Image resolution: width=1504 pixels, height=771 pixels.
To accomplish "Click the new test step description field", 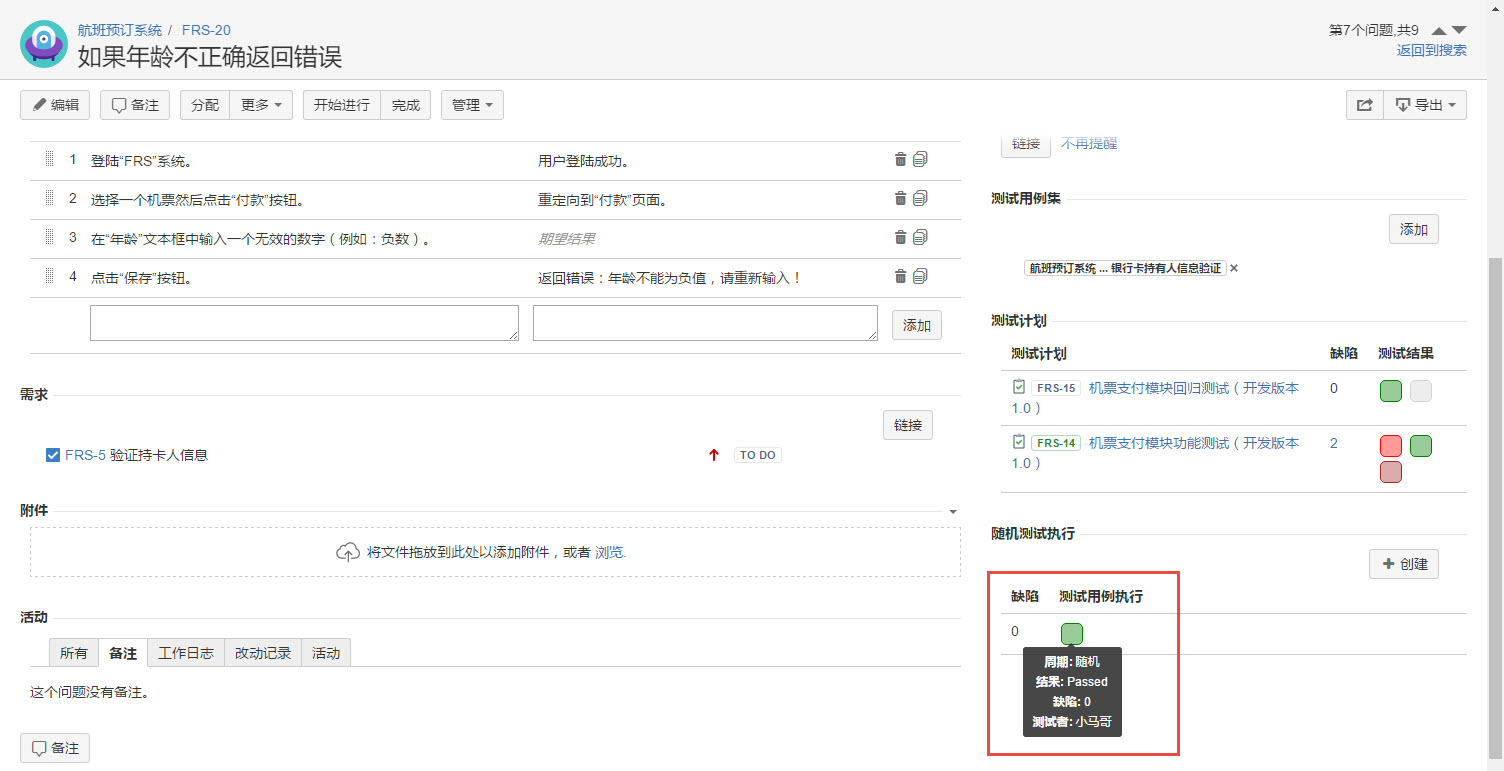I will click(x=304, y=323).
